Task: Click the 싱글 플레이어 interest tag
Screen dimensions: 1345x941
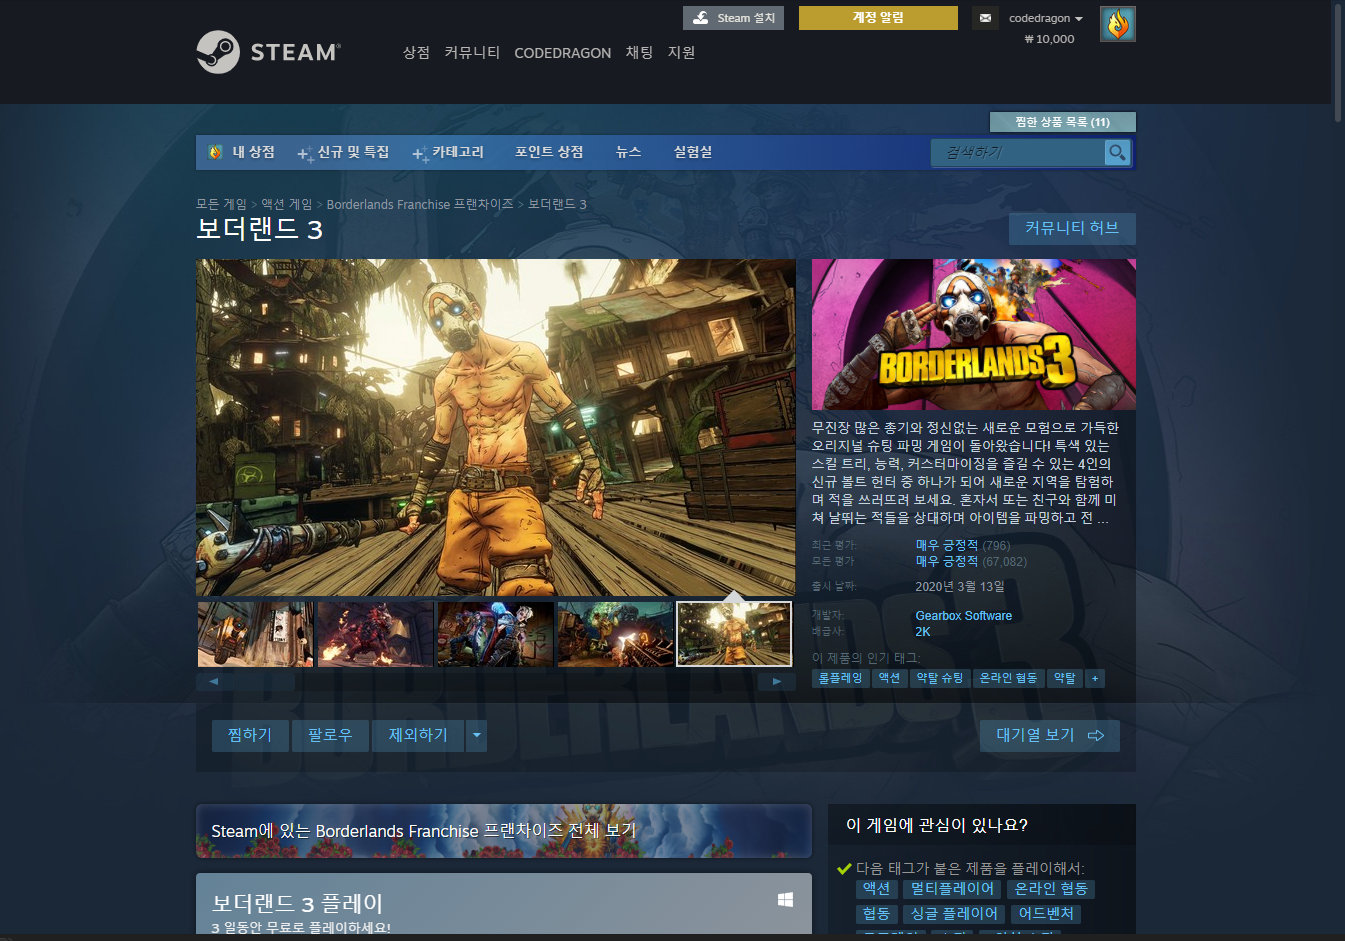Action: point(954,914)
